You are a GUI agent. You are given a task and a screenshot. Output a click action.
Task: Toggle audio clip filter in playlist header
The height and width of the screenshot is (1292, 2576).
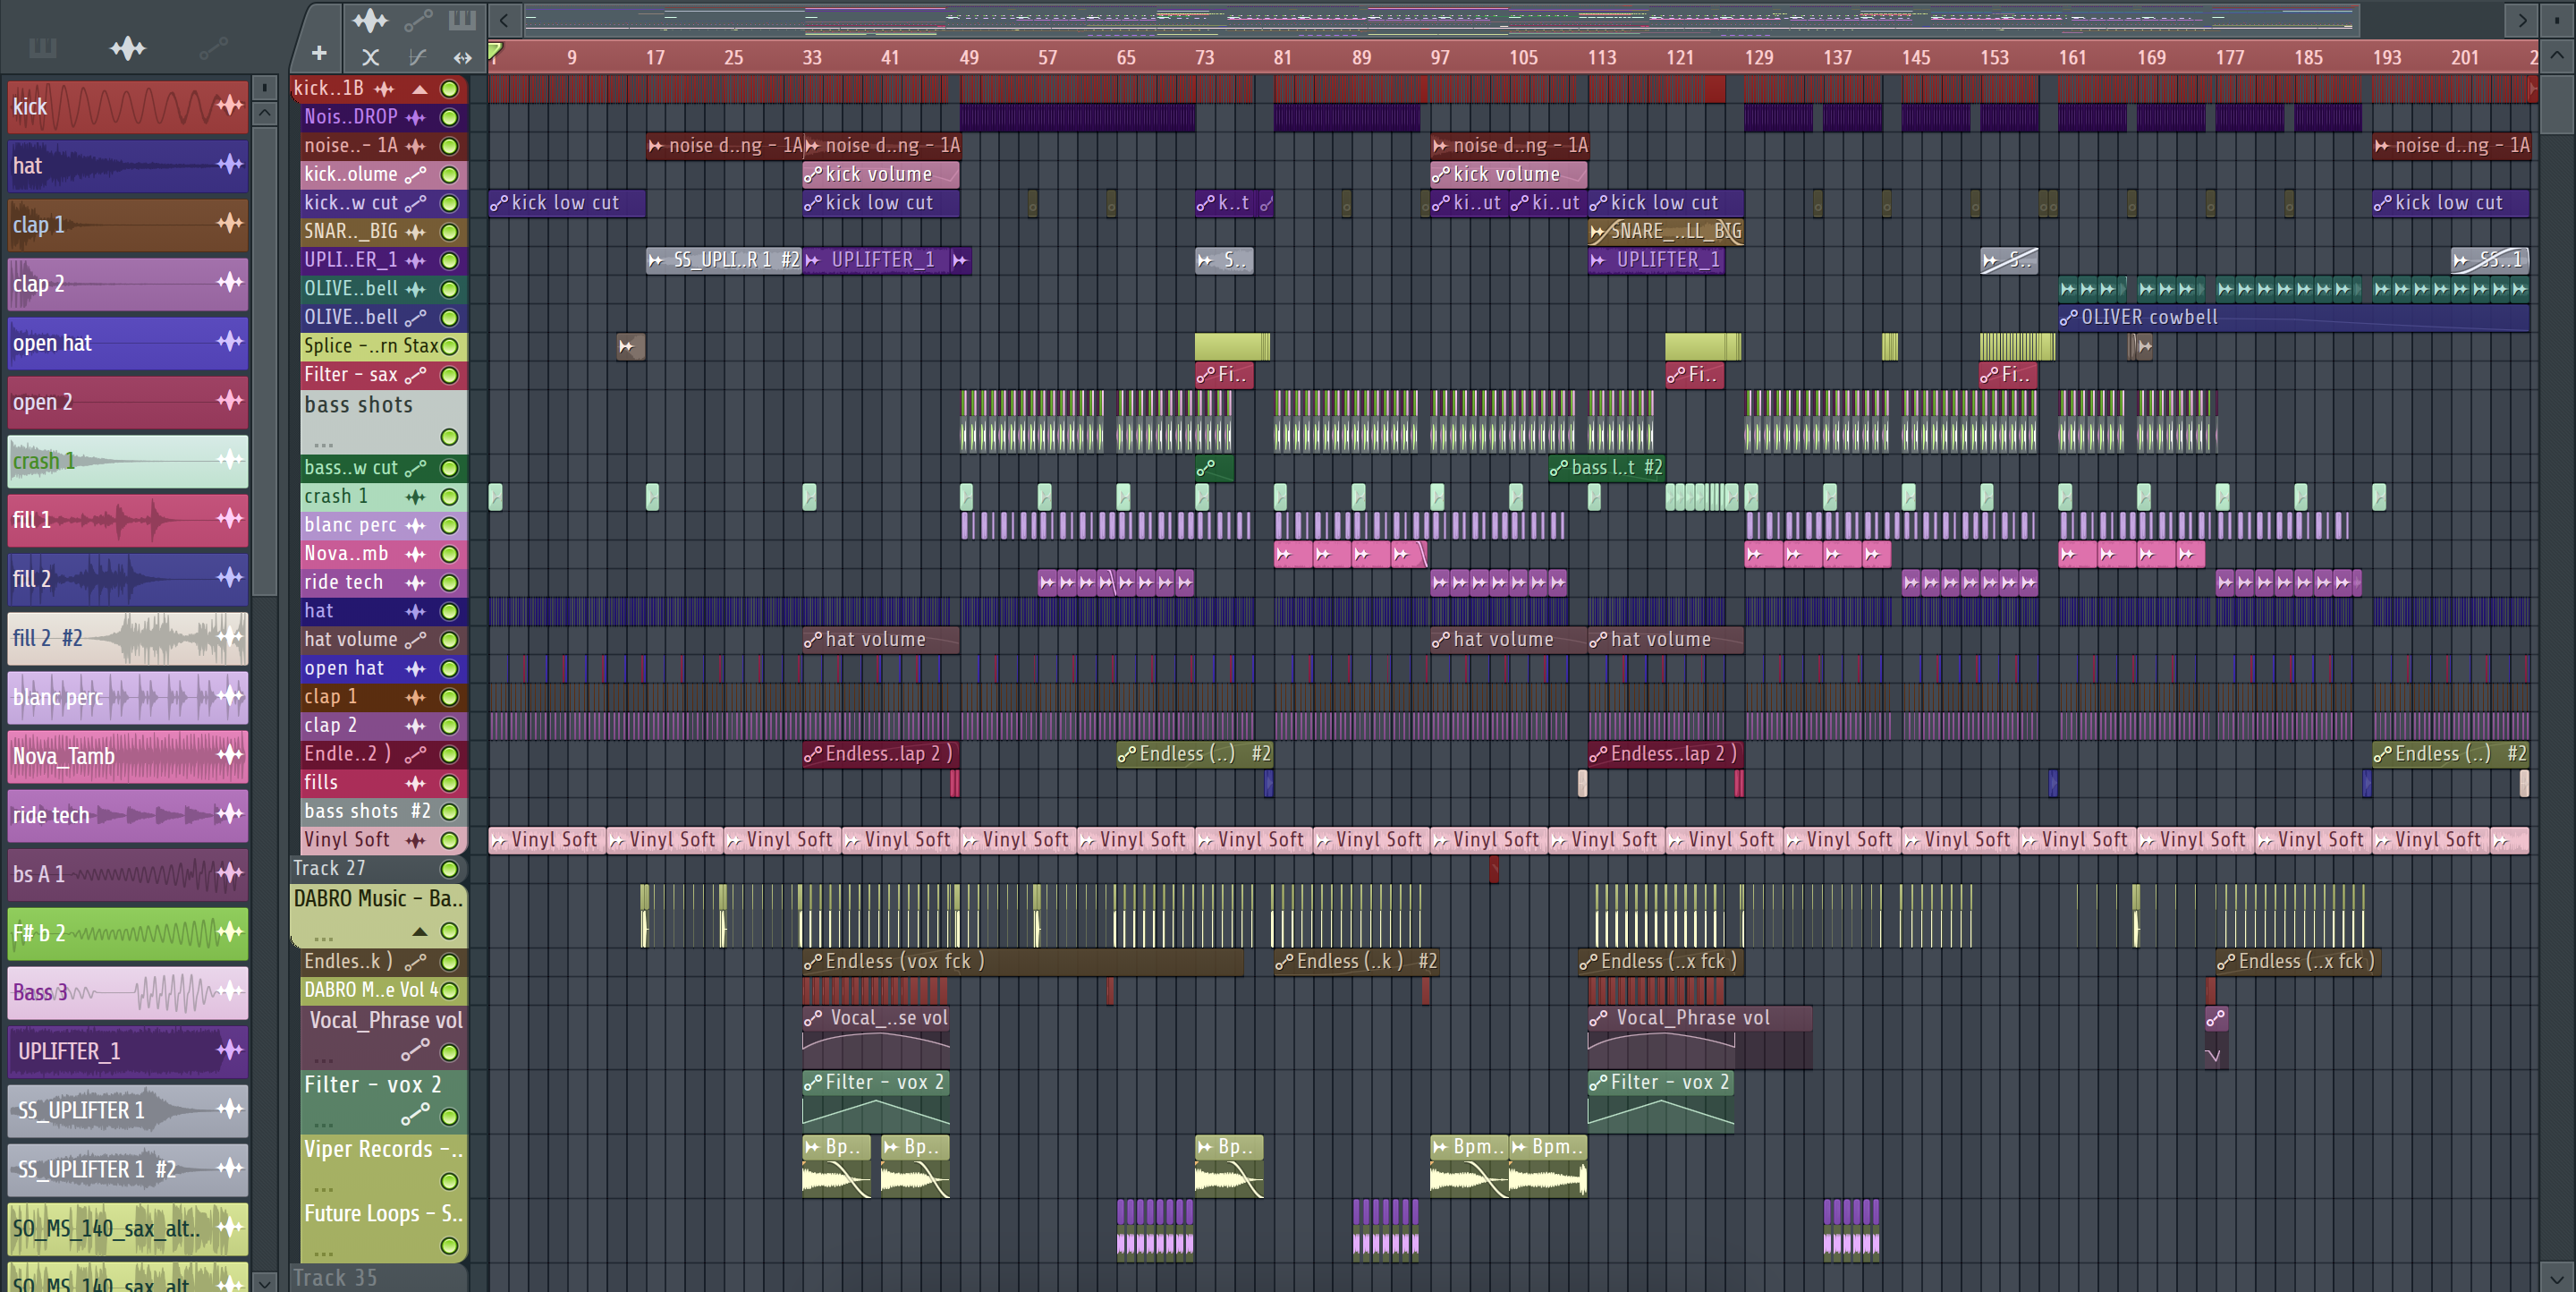pos(370,19)
